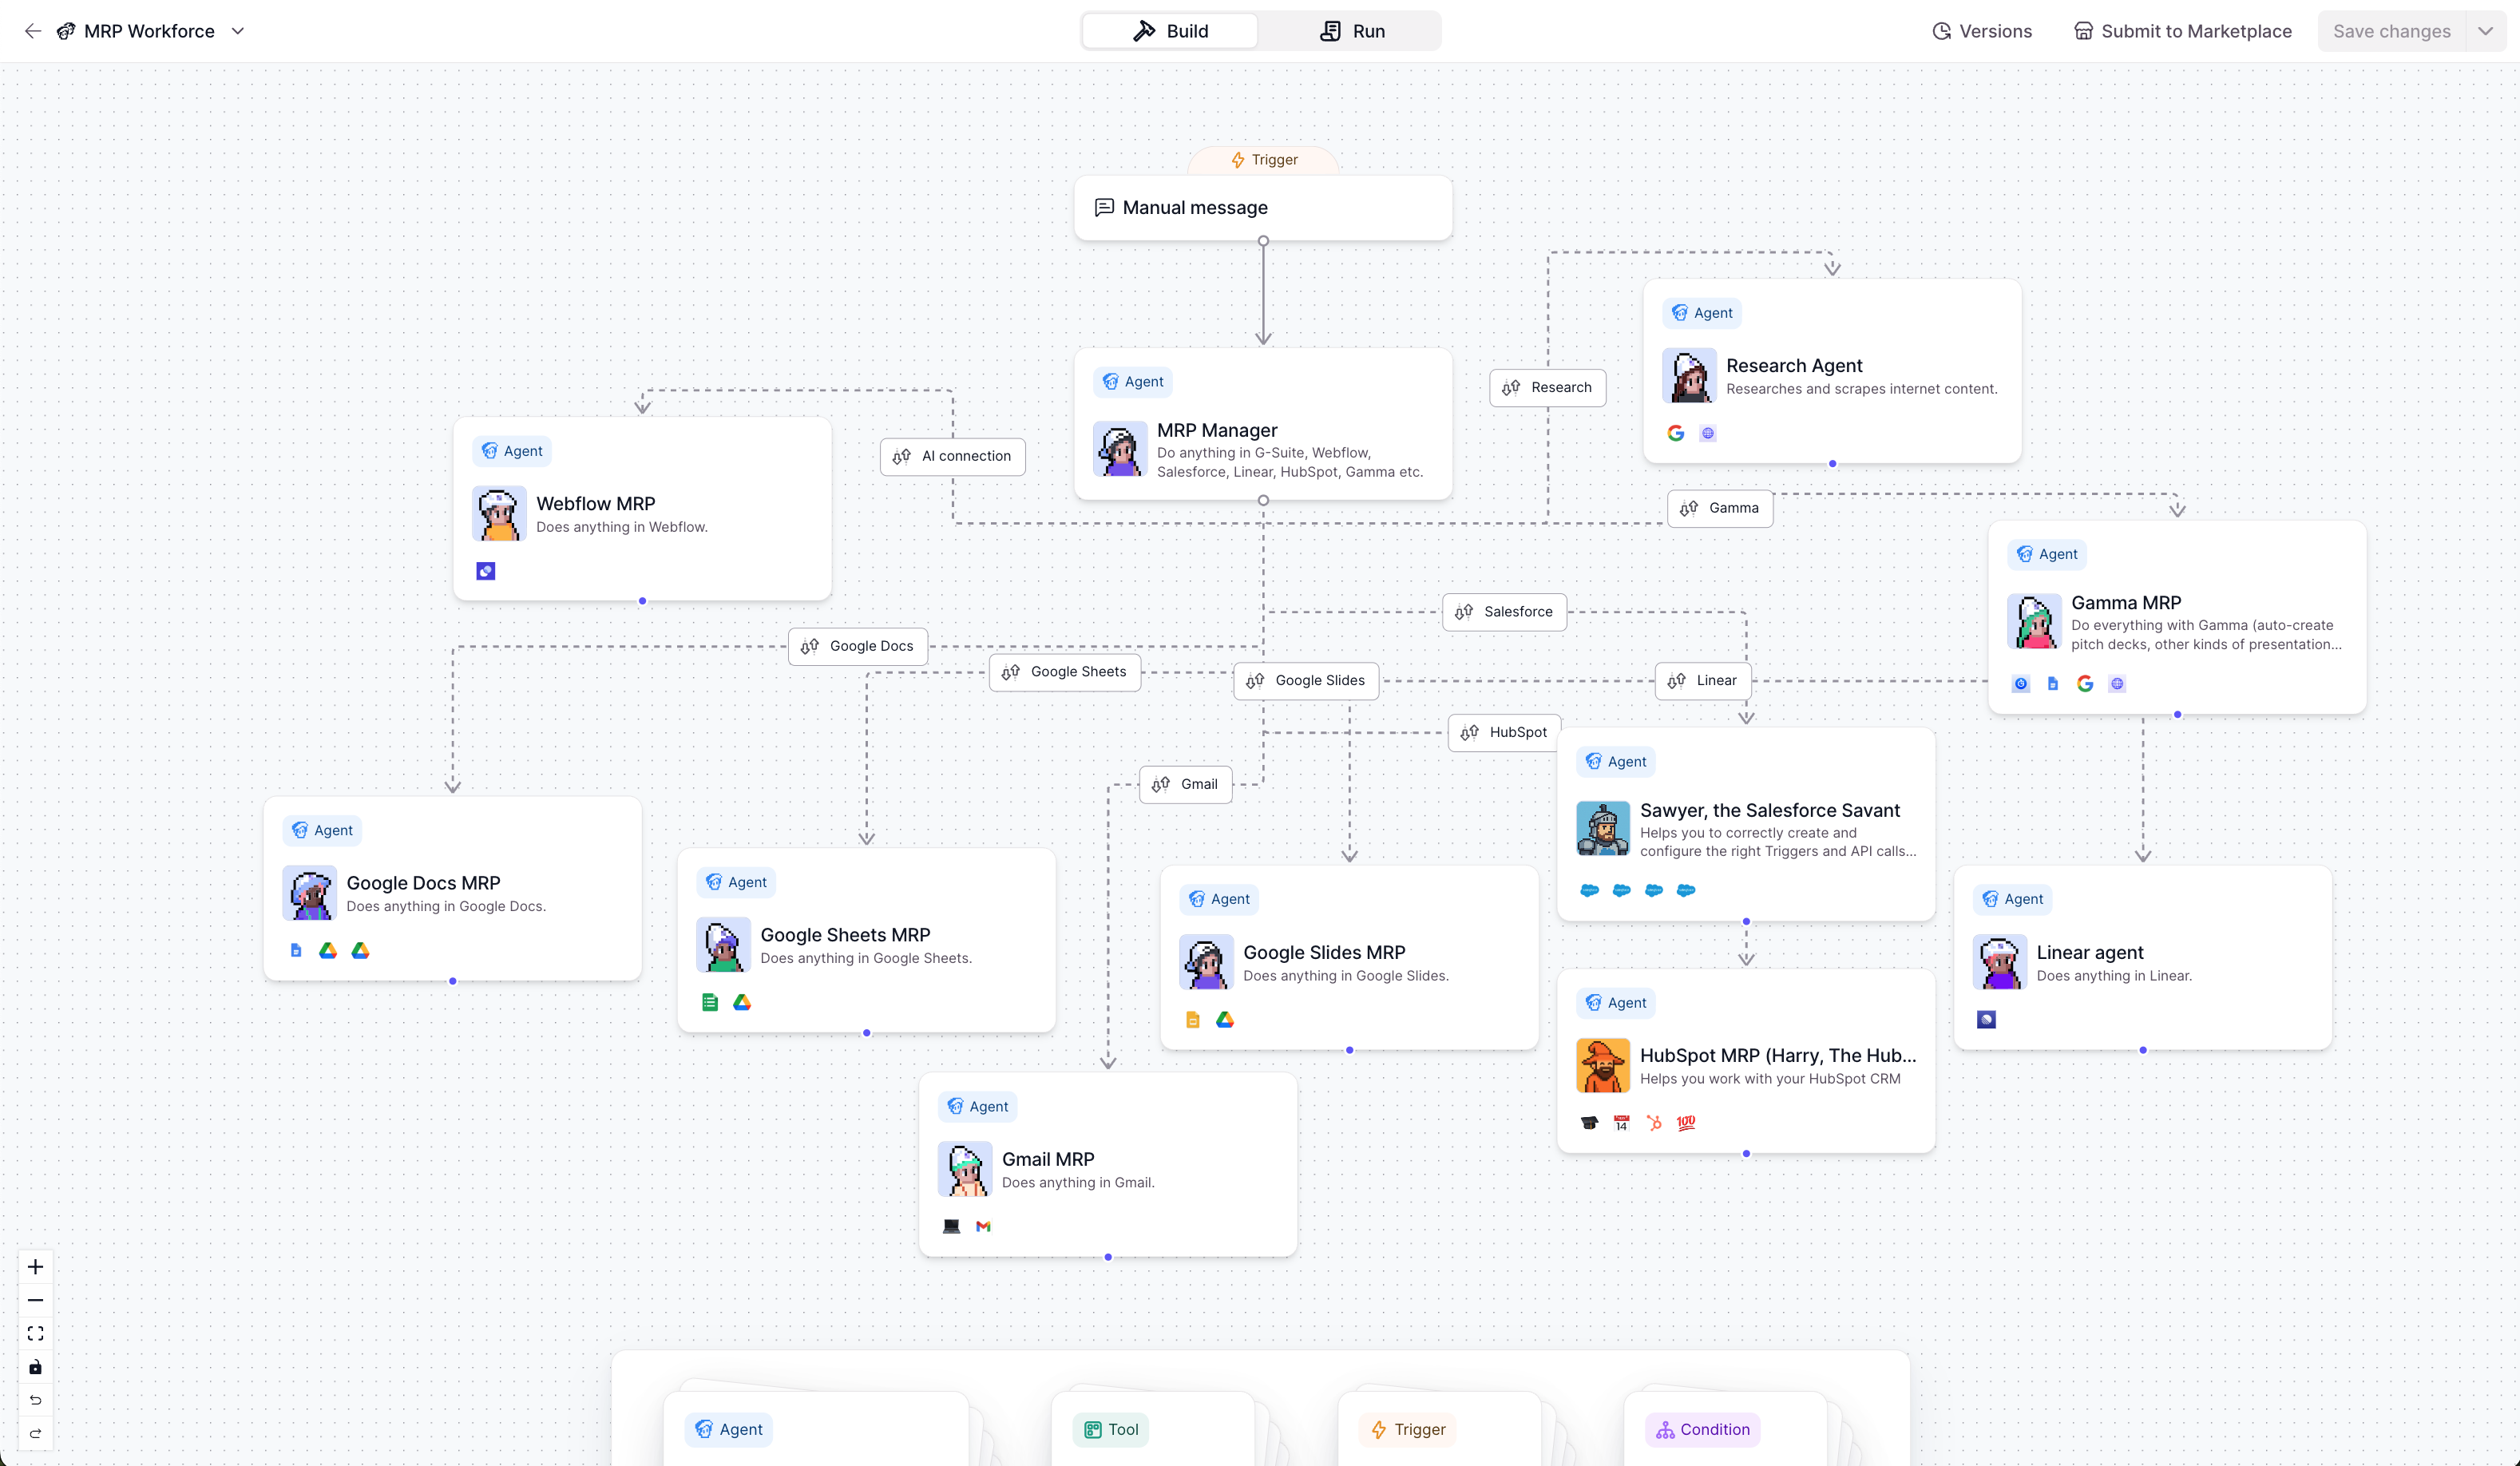
Task: Click the calendar icon on HubSpot MRP
Action: pos(1622,1123)
